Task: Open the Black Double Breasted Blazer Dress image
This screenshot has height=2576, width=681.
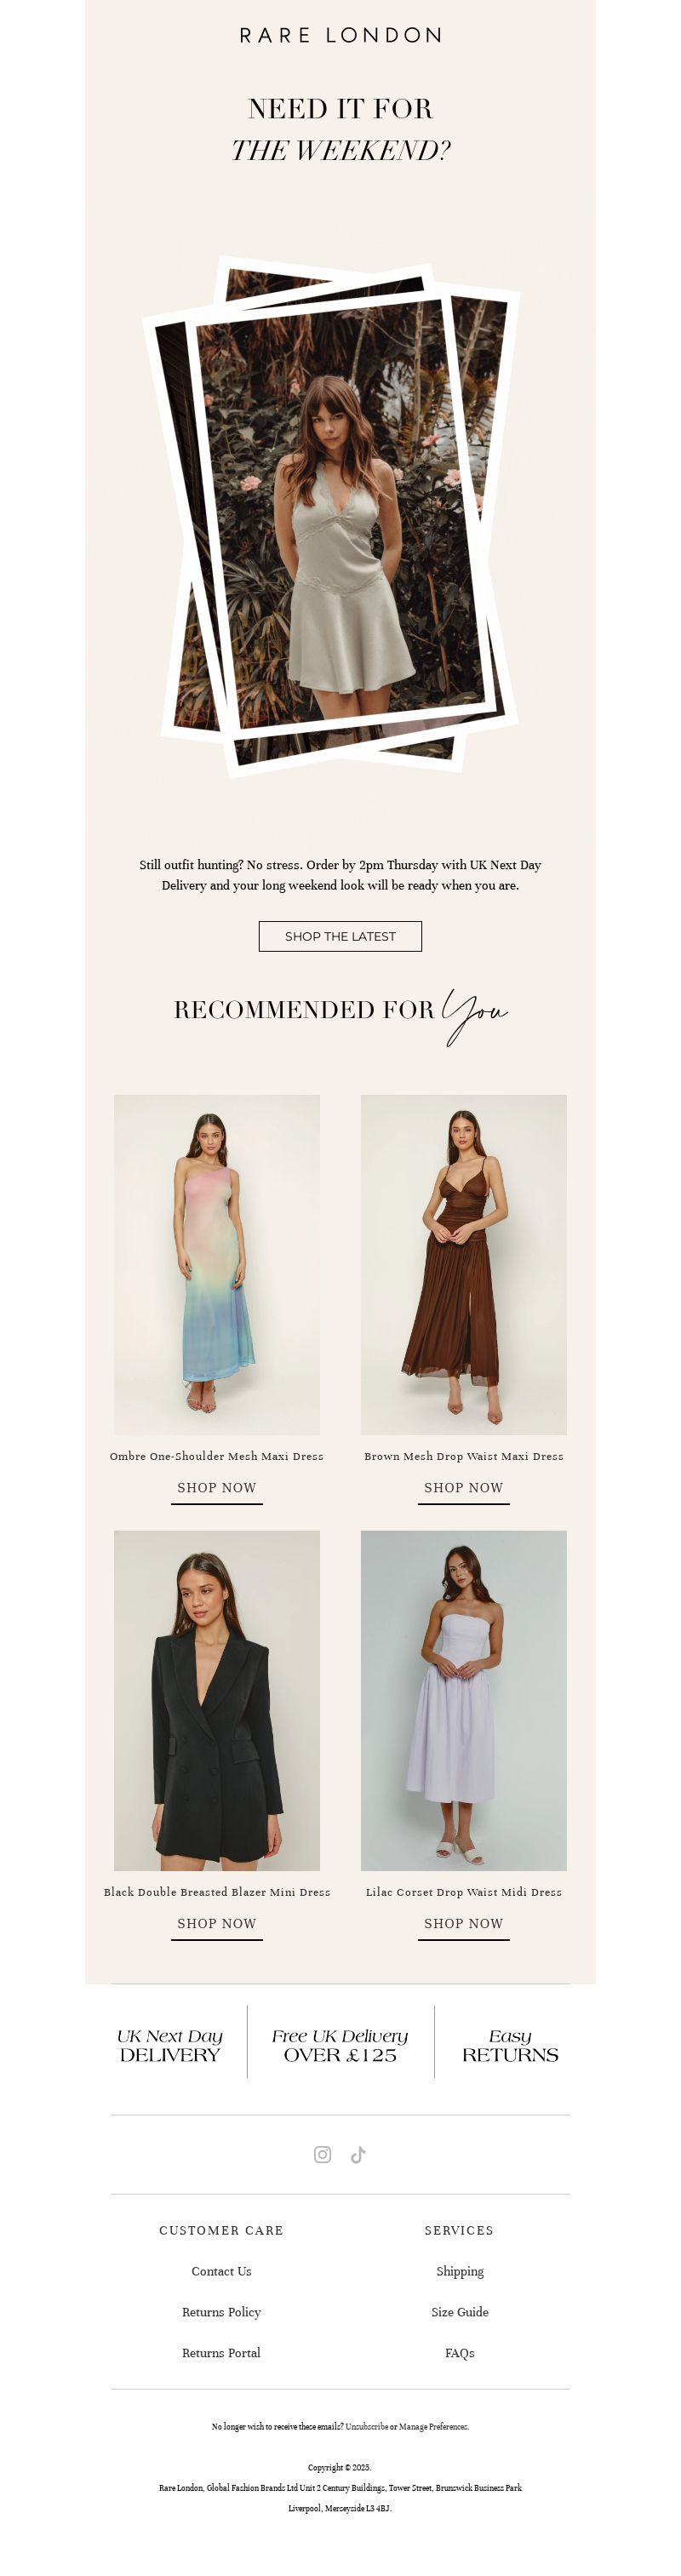Action: click(x=217, y=1700)
